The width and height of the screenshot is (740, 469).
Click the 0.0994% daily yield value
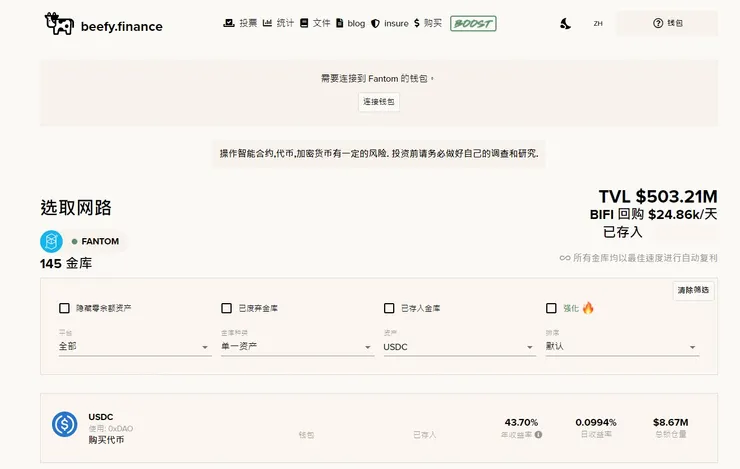click(596, 422)
